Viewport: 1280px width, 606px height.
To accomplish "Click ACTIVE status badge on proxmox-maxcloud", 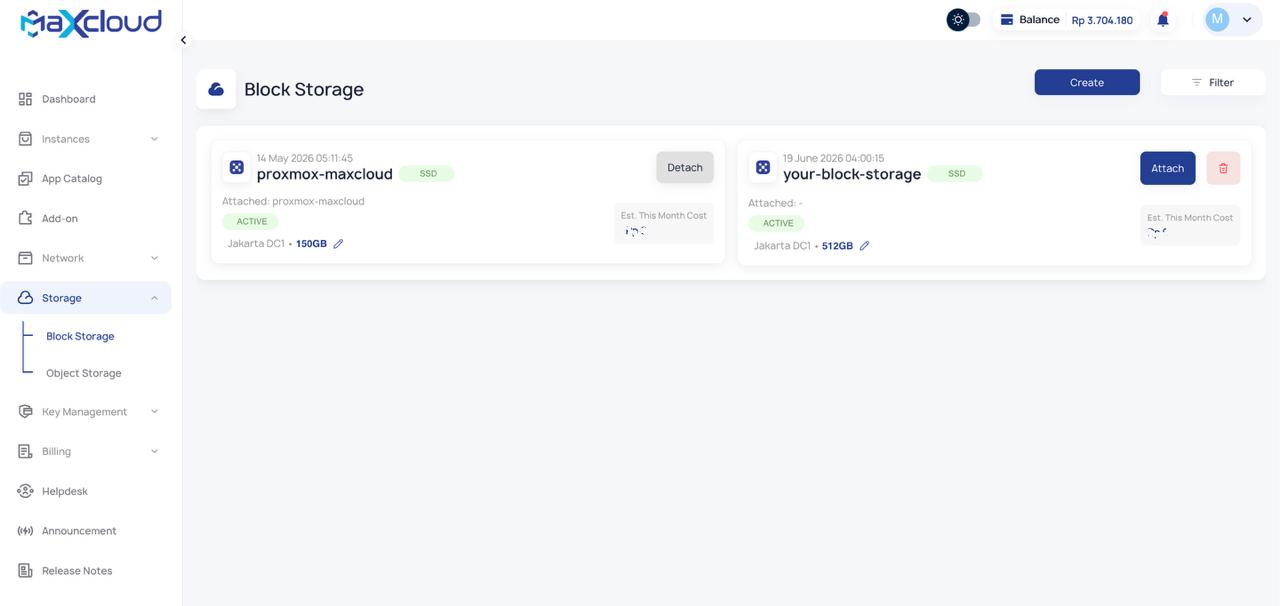I will [252, 222].
